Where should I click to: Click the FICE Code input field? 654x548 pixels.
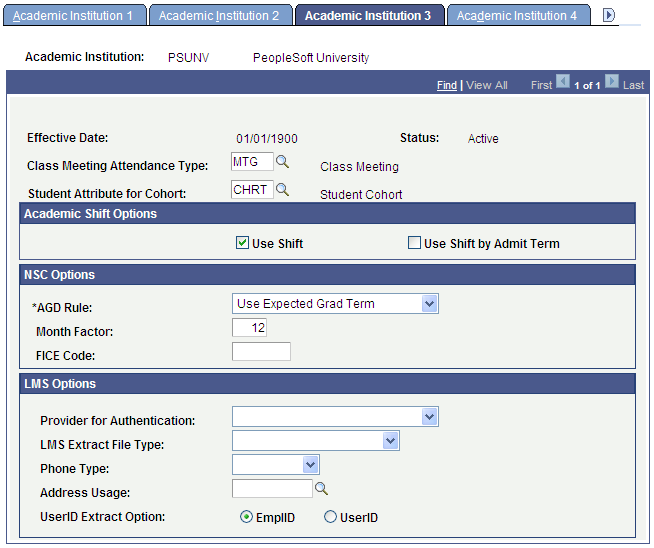(x=262, y=352)
